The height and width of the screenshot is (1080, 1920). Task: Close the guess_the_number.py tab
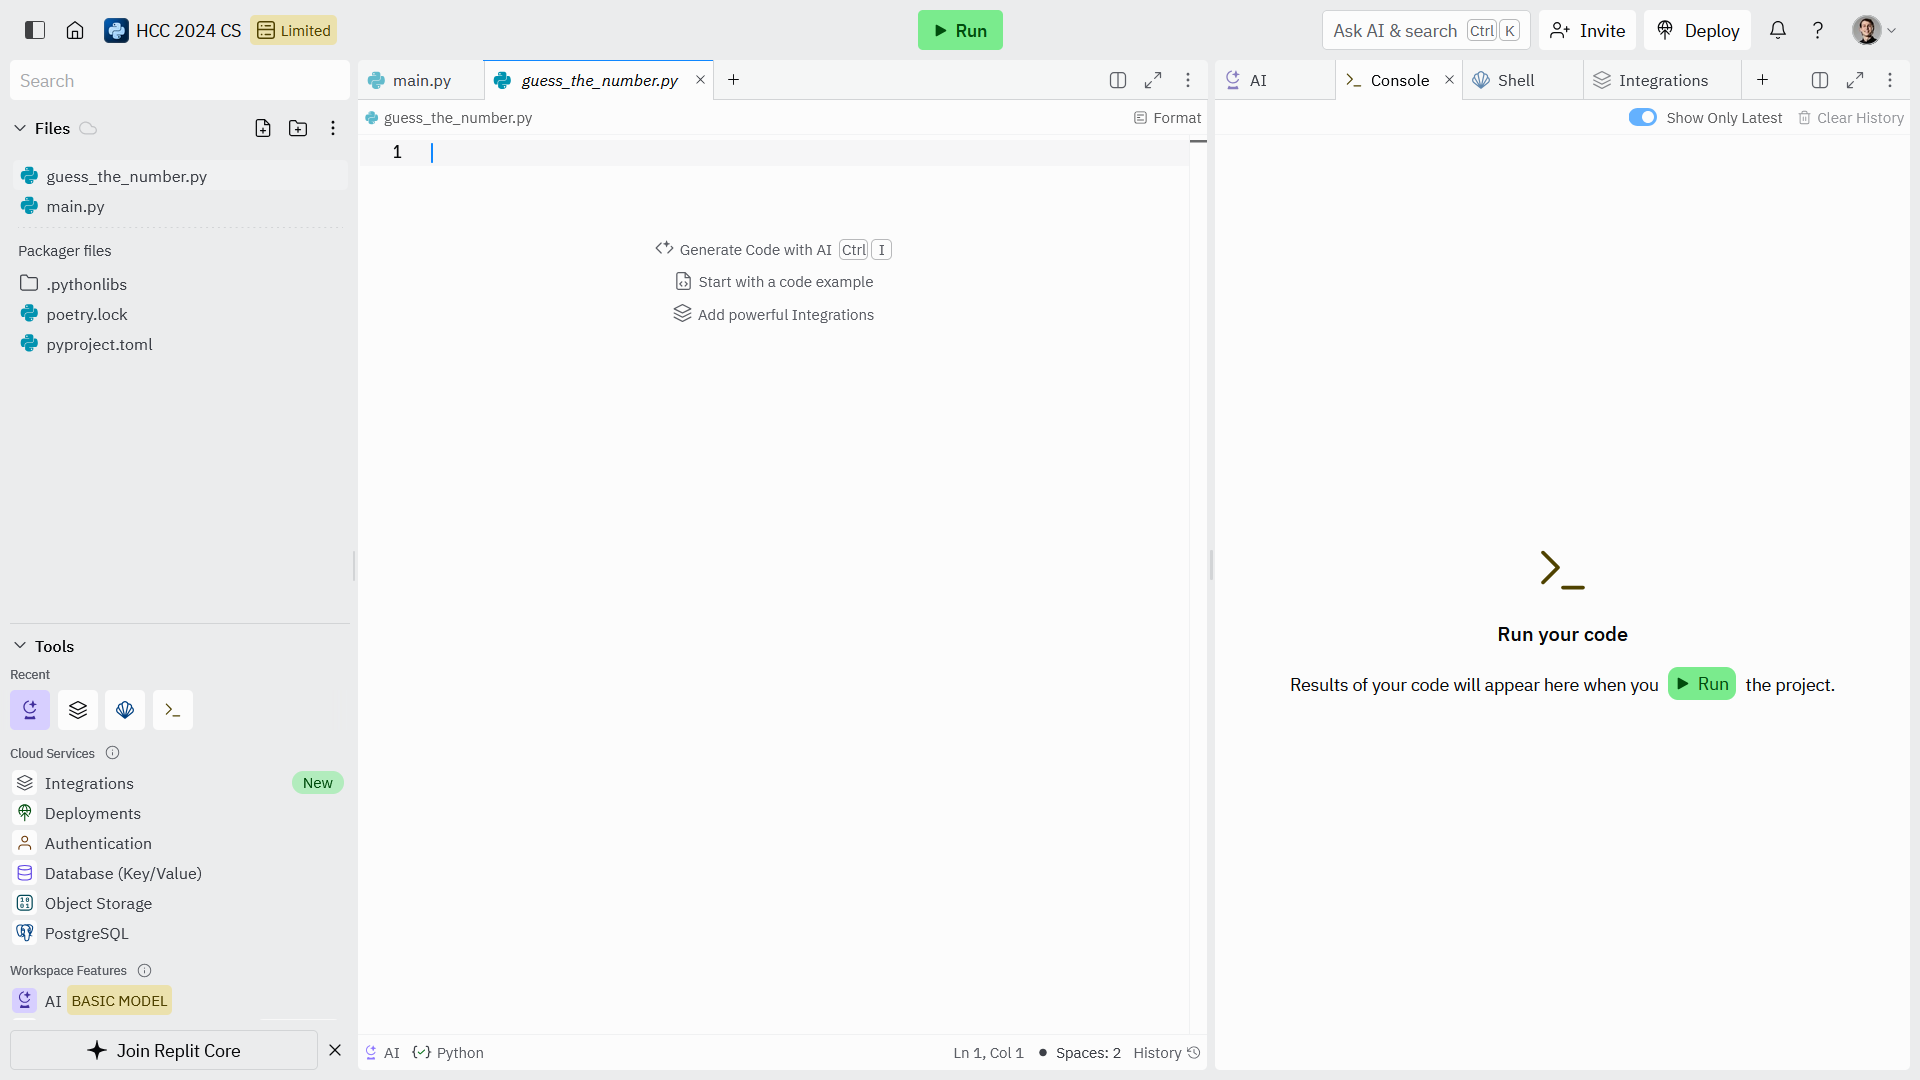[x=700, y=80]
